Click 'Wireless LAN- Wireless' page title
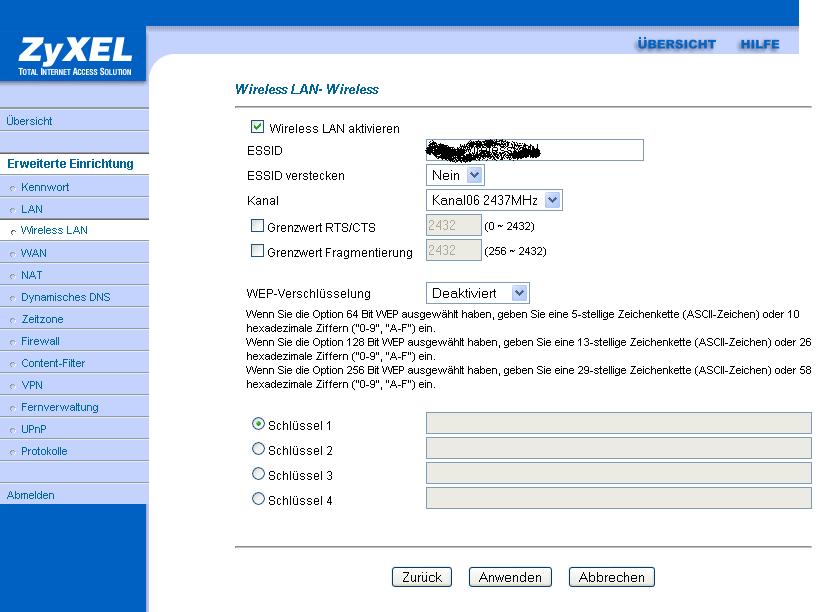 [307, 89]
